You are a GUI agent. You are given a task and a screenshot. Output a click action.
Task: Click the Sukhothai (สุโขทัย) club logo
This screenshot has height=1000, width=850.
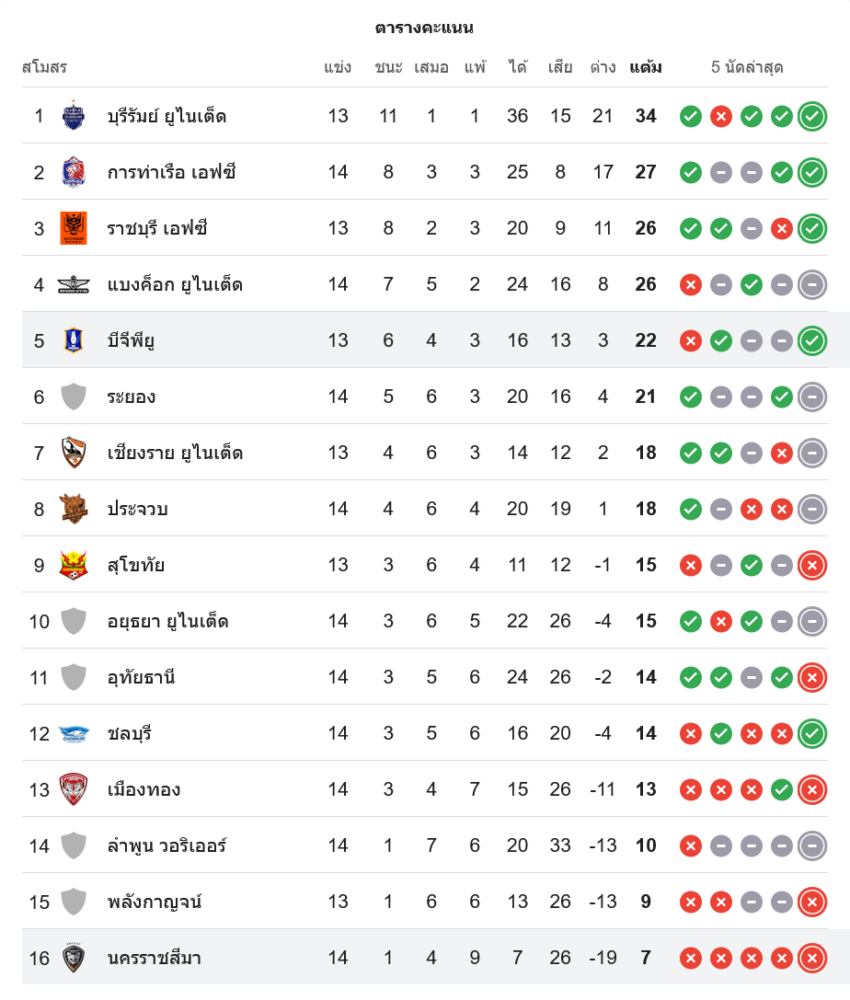coord(73,565)
